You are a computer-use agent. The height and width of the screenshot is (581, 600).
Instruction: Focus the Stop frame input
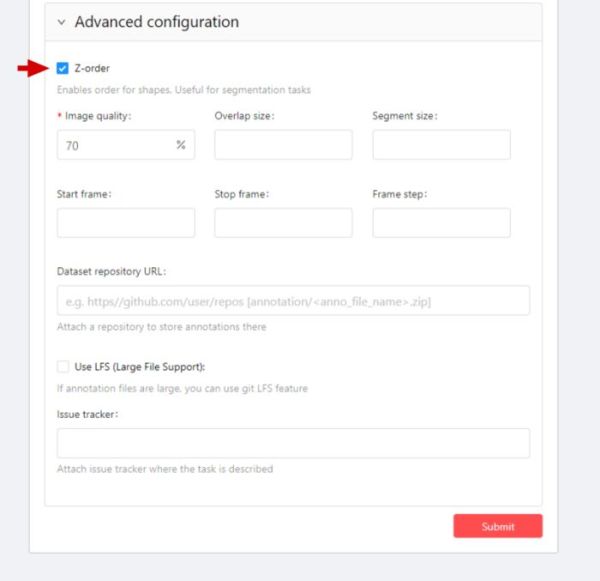coord(283,223)
